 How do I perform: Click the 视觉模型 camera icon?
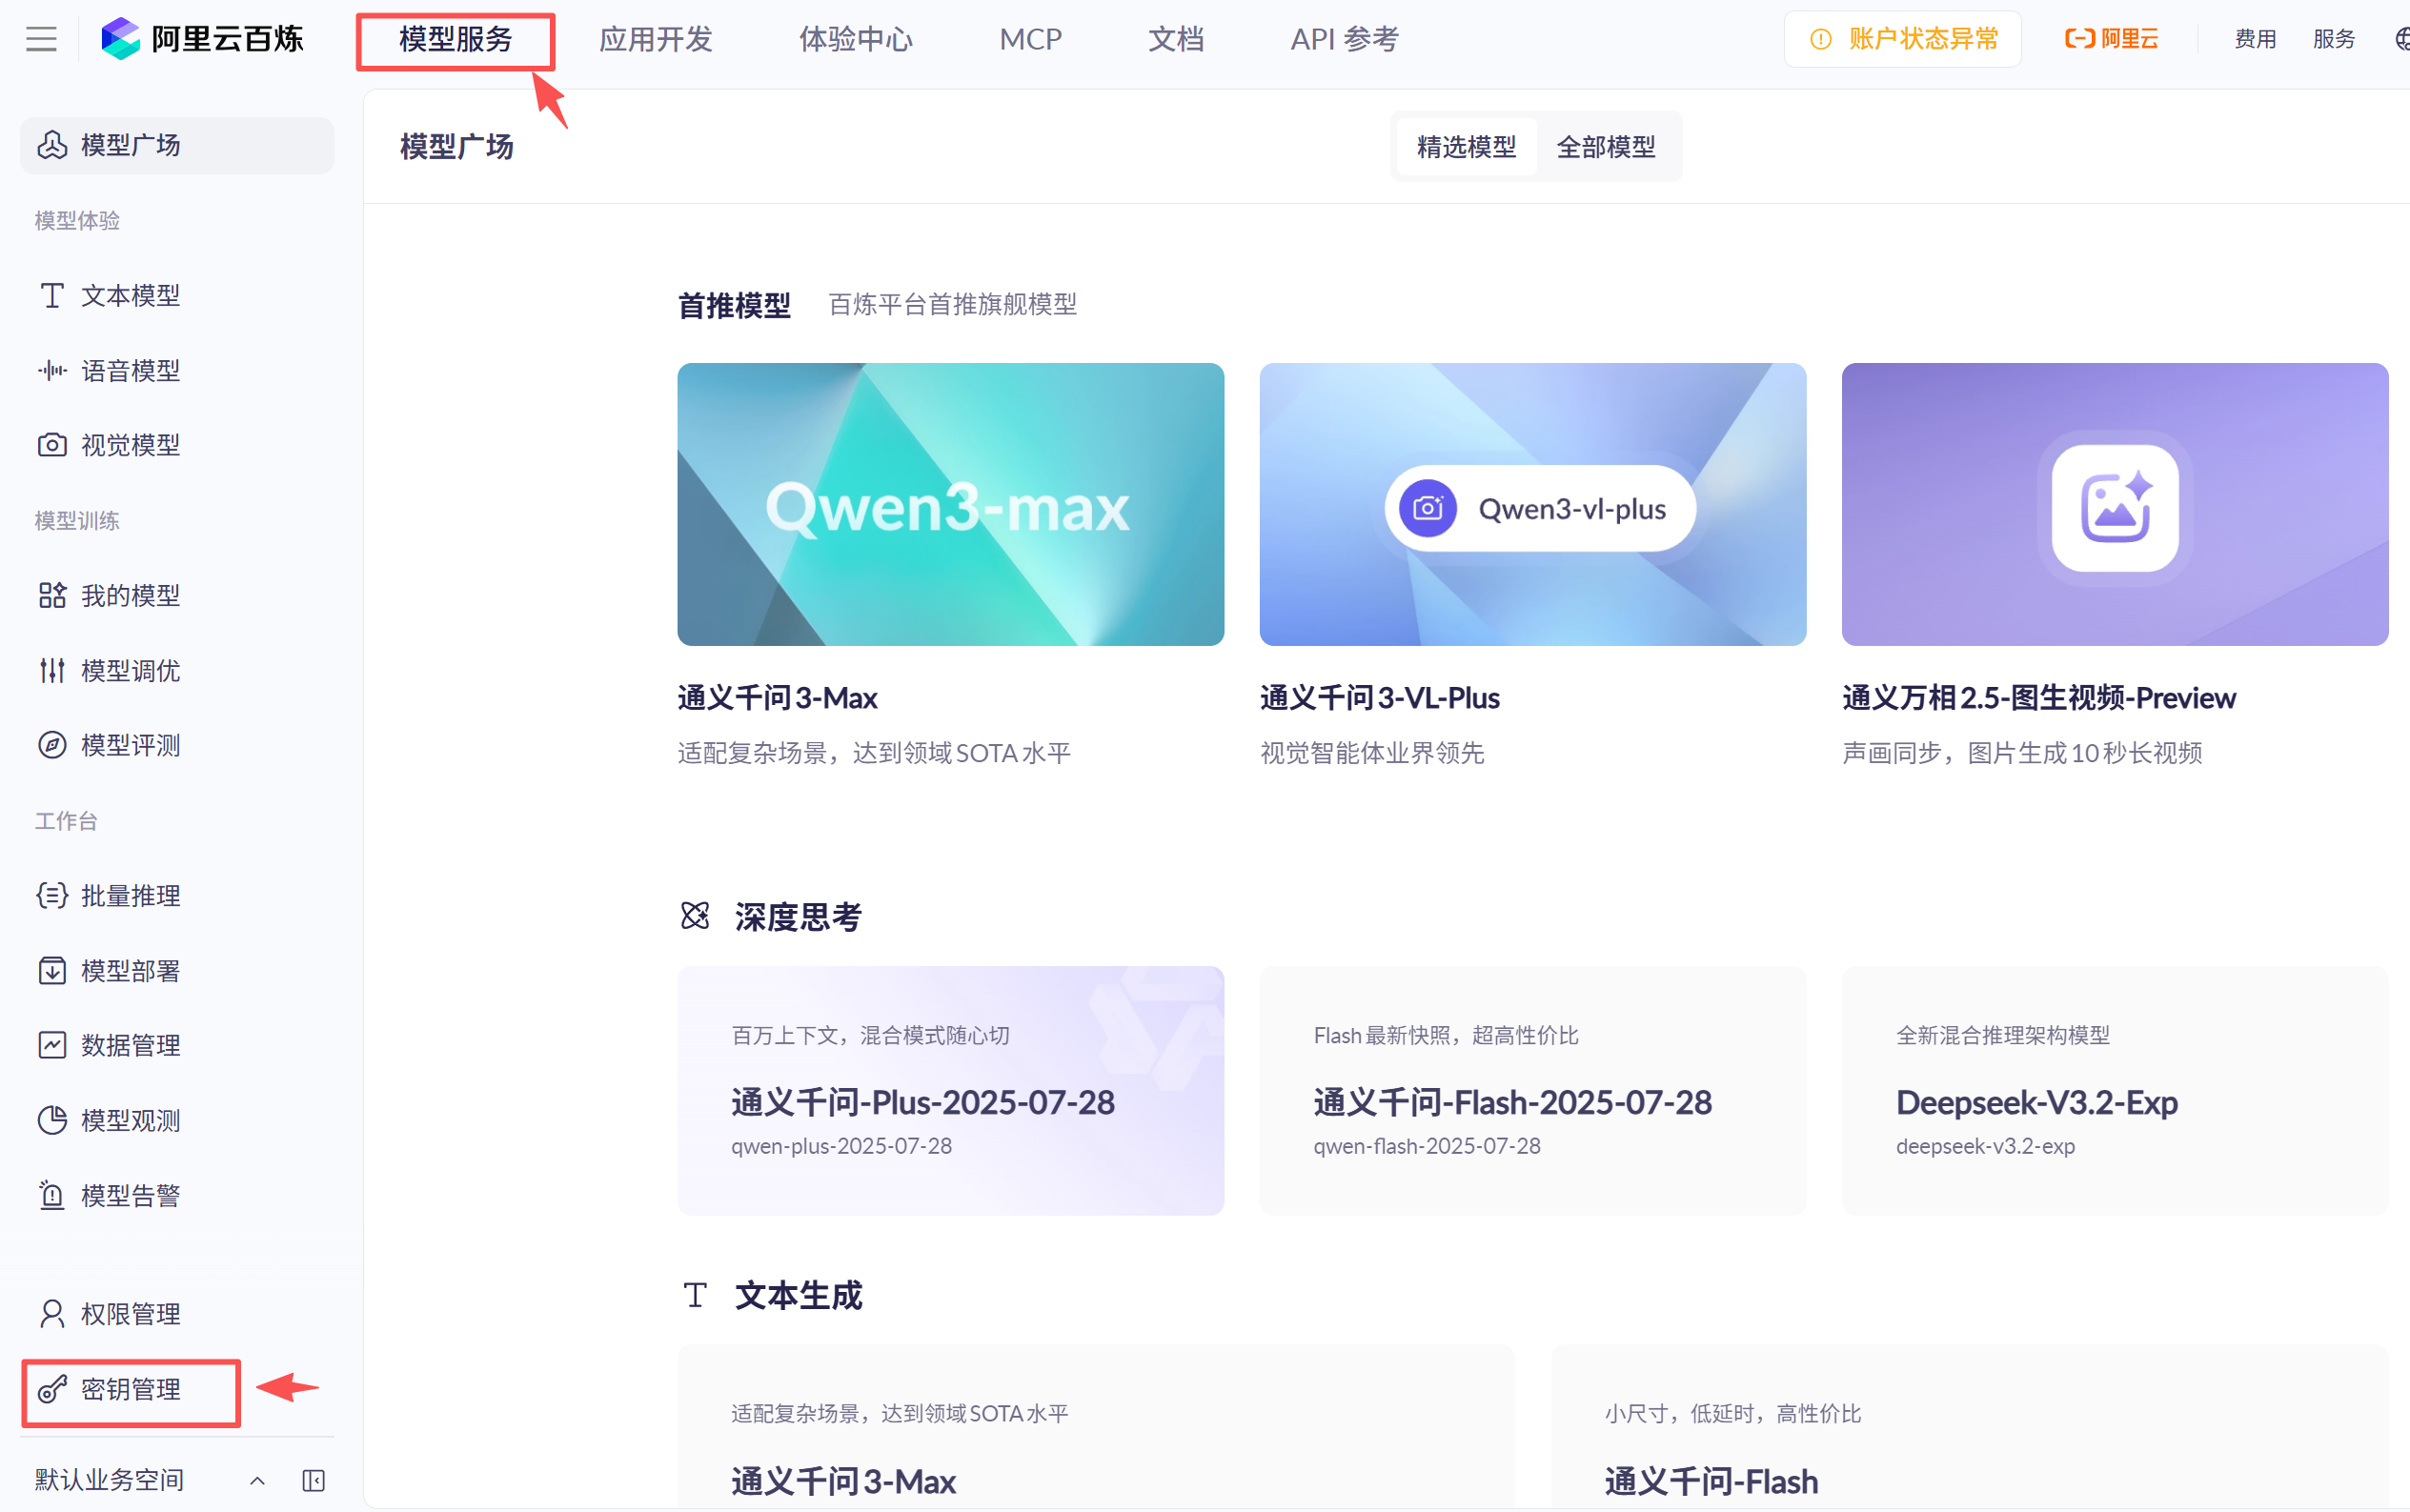coord(52,444)
